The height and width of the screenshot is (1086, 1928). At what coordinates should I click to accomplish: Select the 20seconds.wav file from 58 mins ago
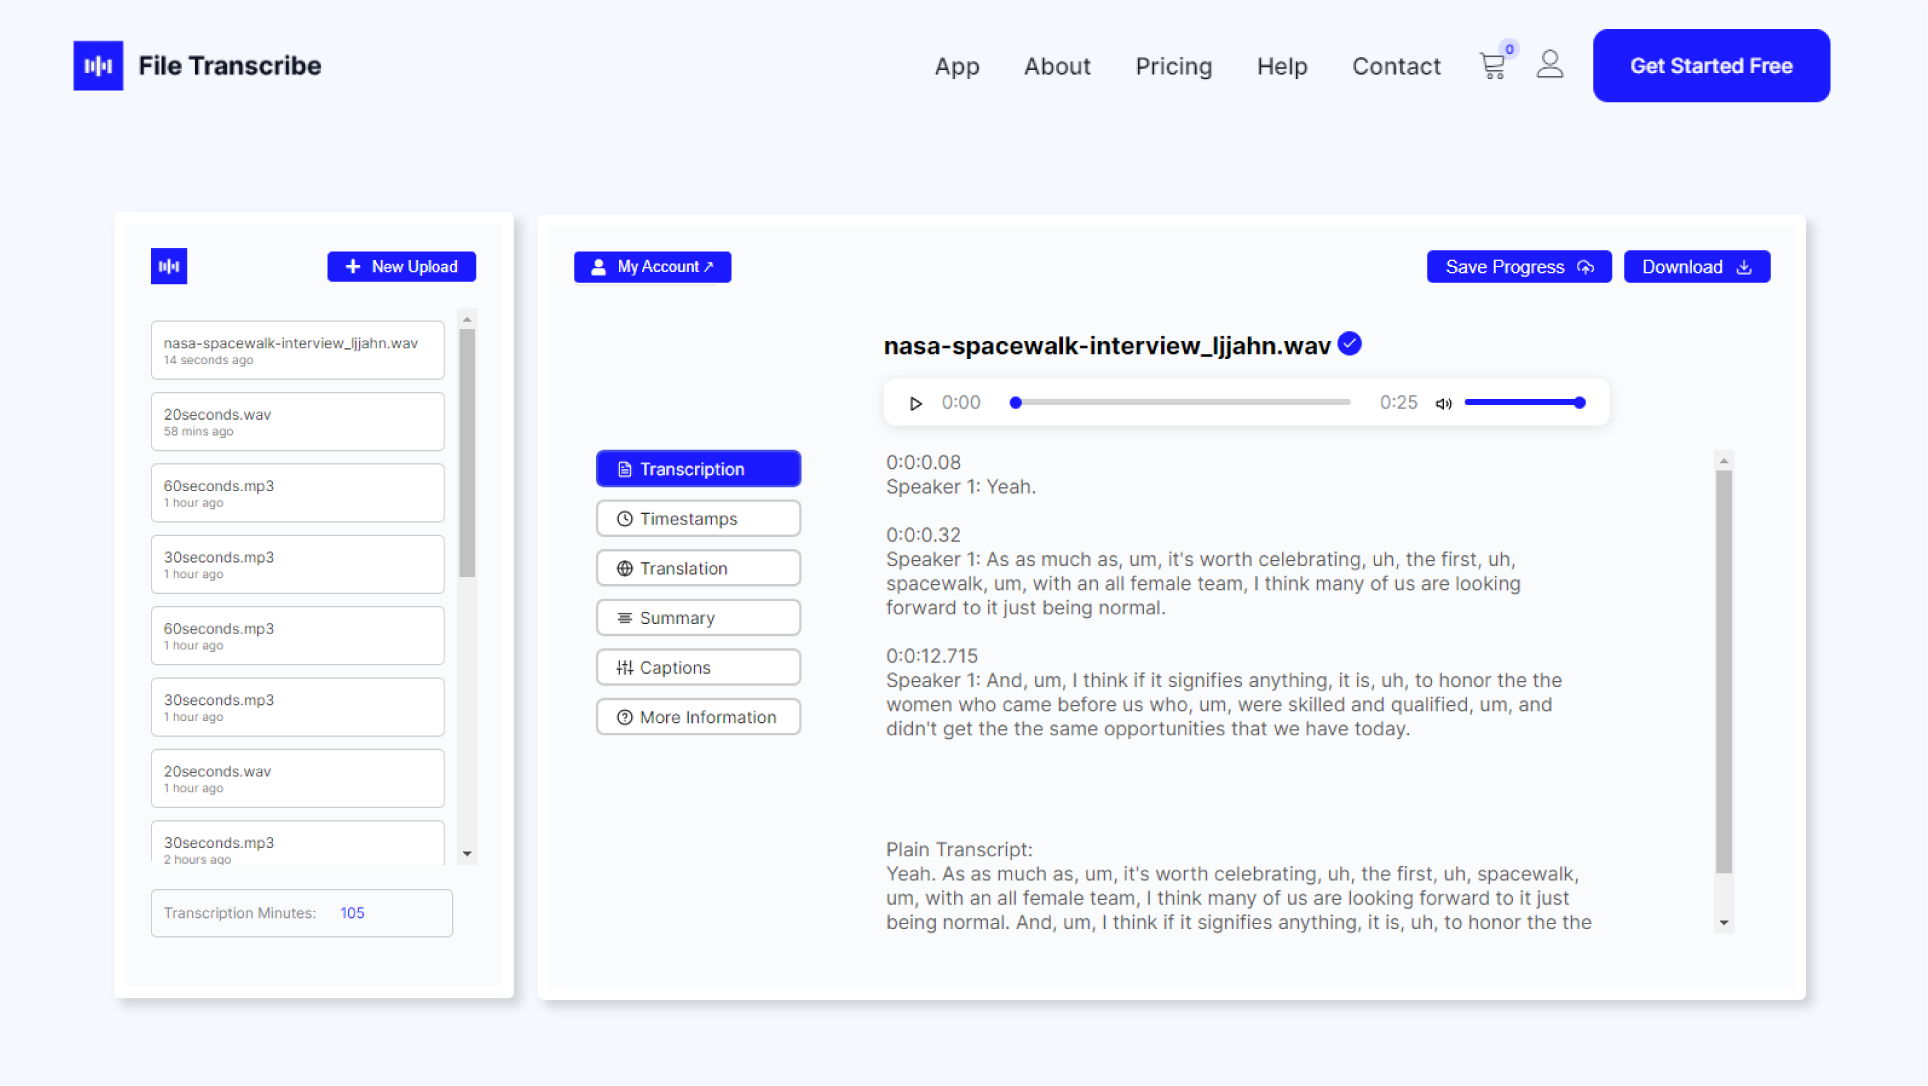297,421
